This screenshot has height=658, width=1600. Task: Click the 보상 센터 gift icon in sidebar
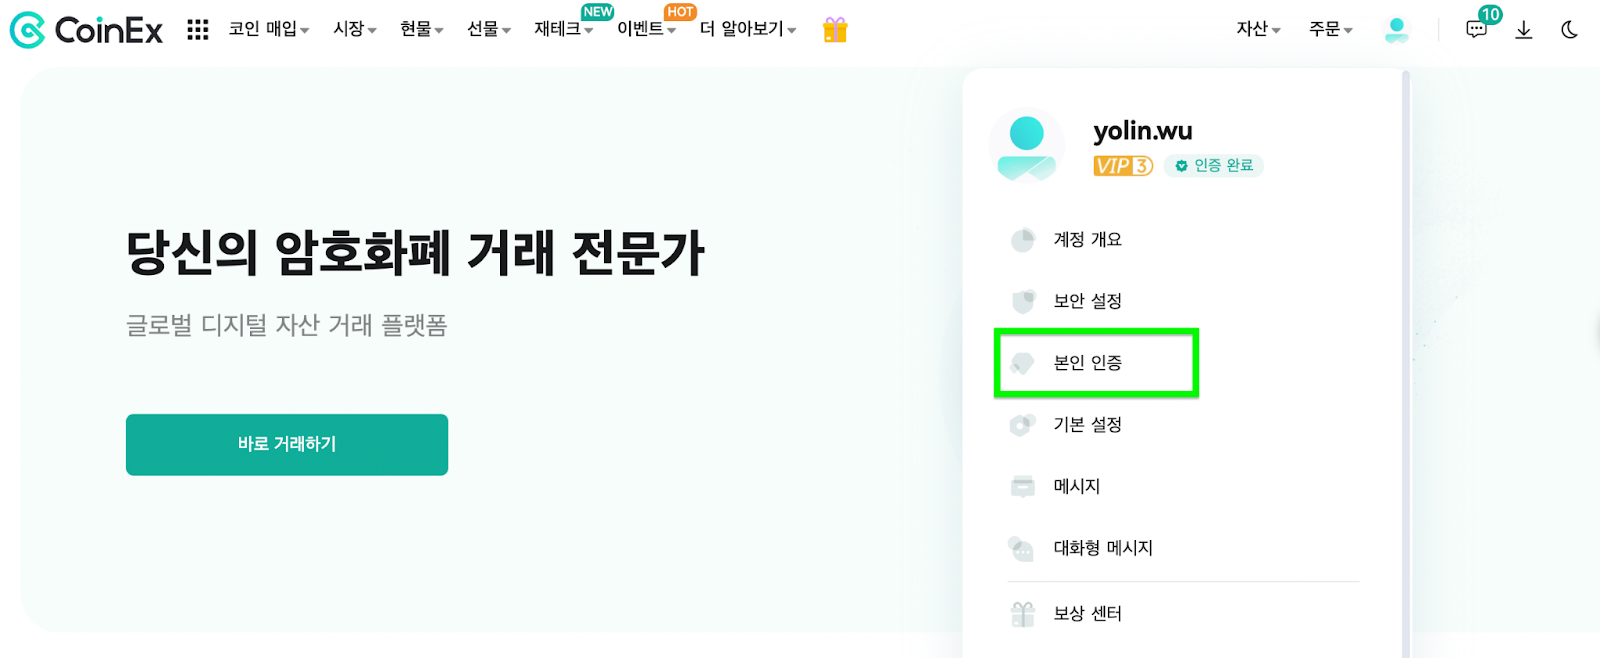tap(1021, 613)
